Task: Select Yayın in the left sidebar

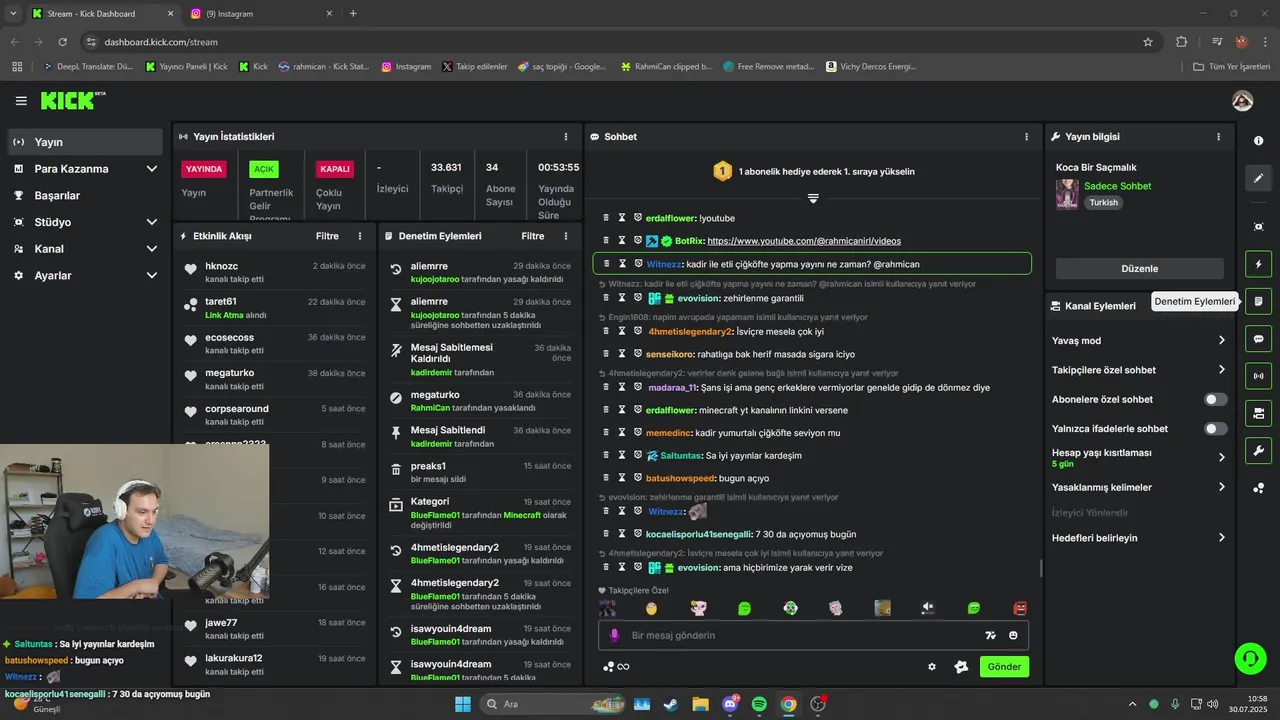Action: (x=85, y=142)
